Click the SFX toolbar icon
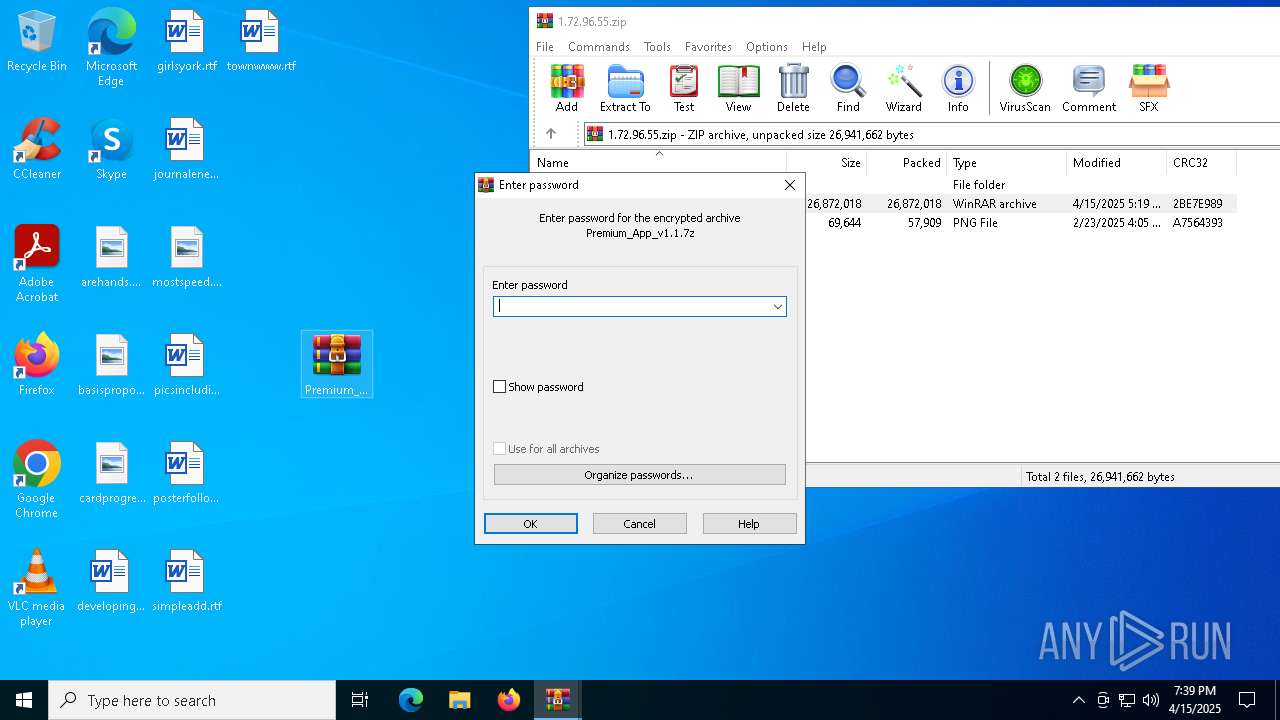This screenshot has height=720, width=1280. 1149,88
